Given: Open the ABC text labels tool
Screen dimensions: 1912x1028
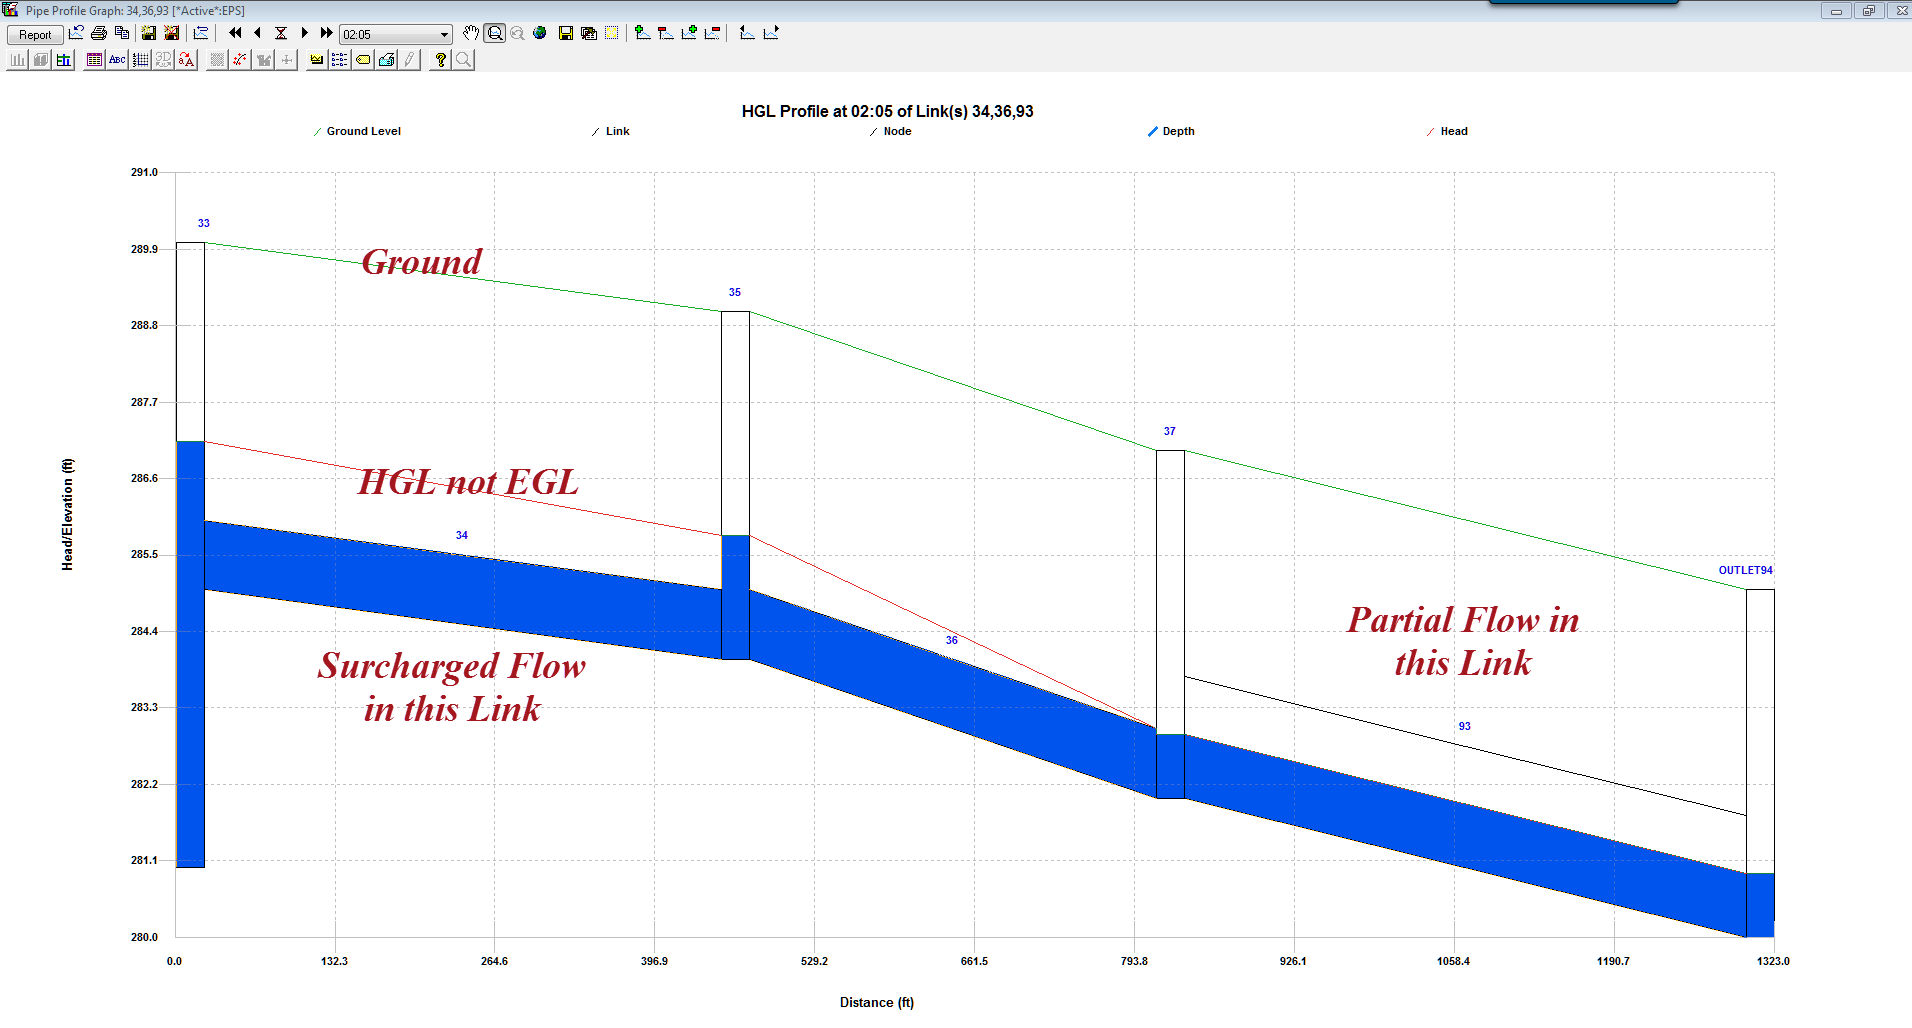Looking at the screenshot, I should (117, 59).
